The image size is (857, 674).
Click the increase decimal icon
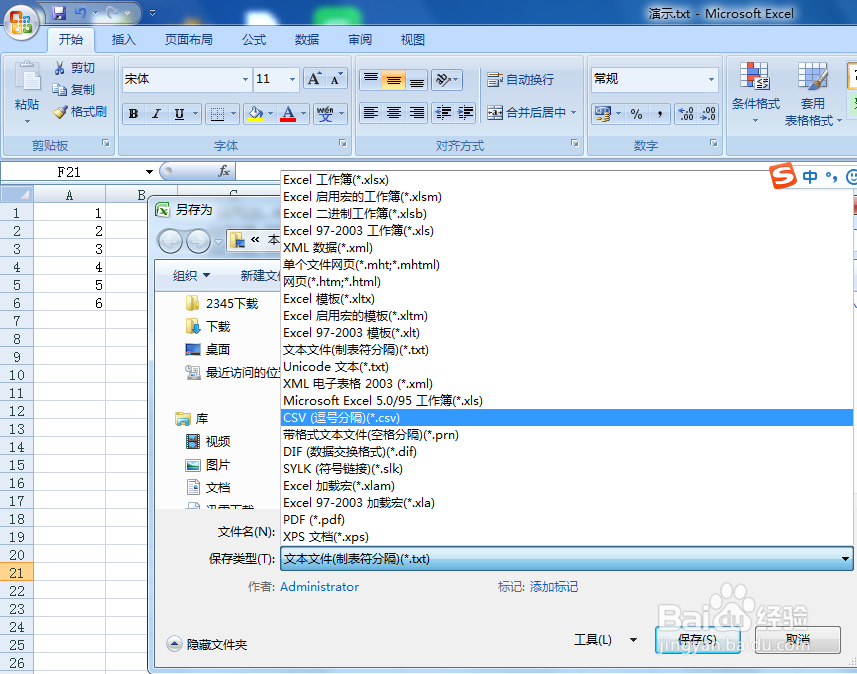(685, 114)
